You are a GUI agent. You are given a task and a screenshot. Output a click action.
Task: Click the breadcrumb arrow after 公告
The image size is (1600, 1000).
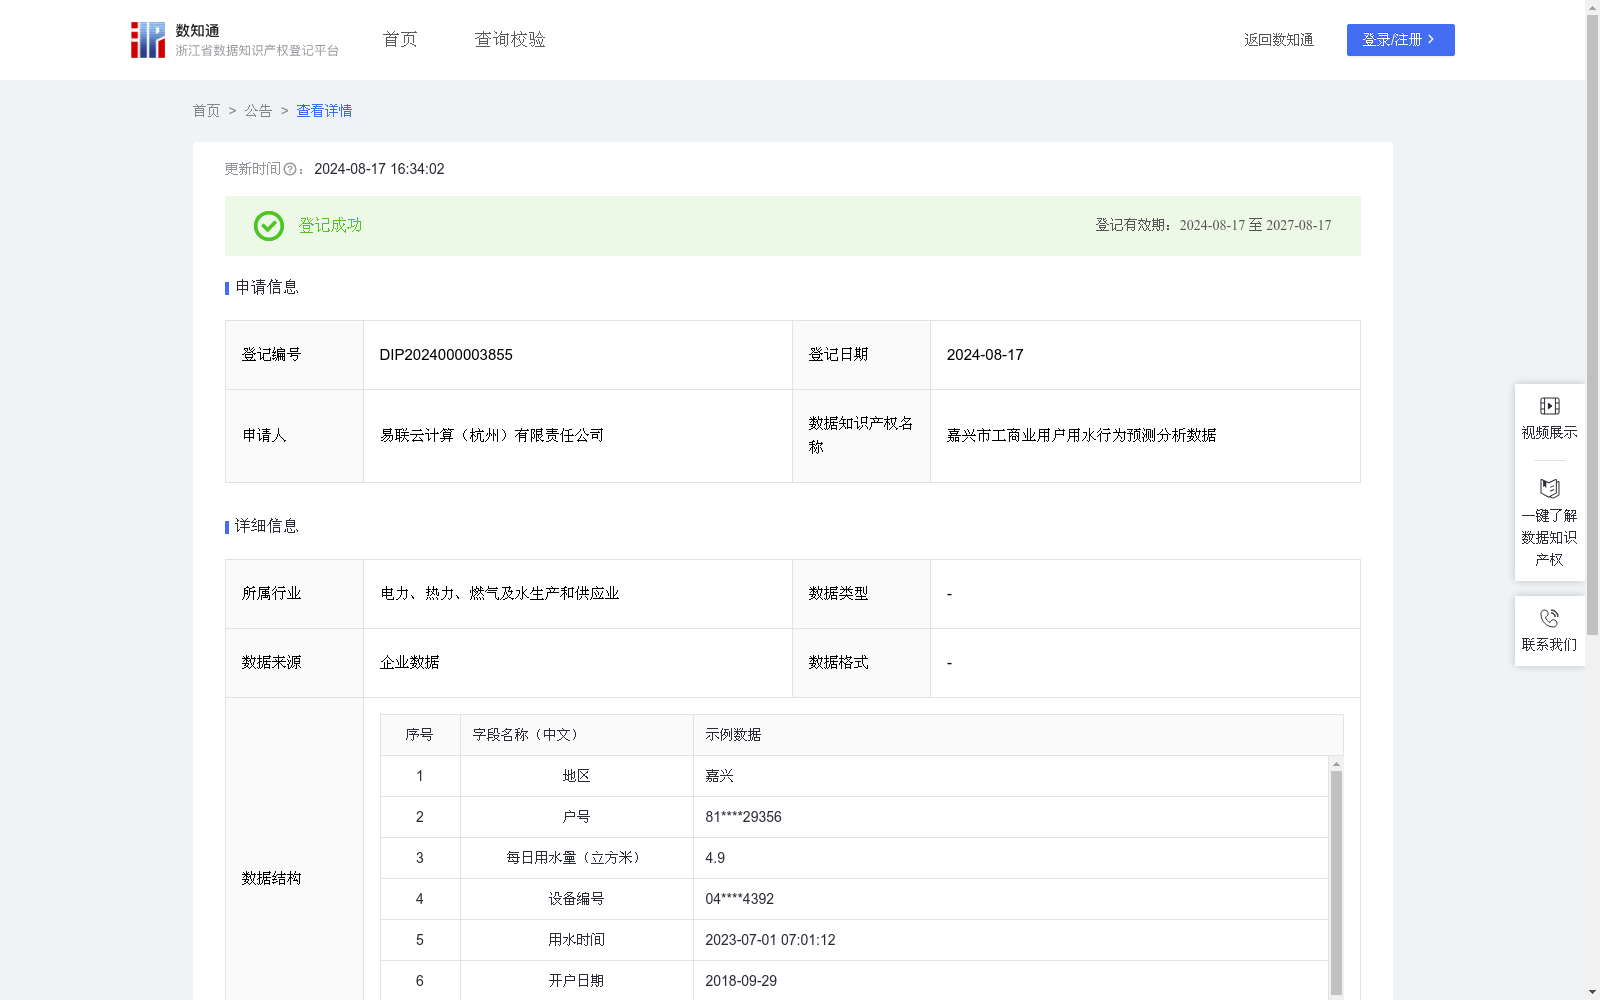[x=283, y=111]
